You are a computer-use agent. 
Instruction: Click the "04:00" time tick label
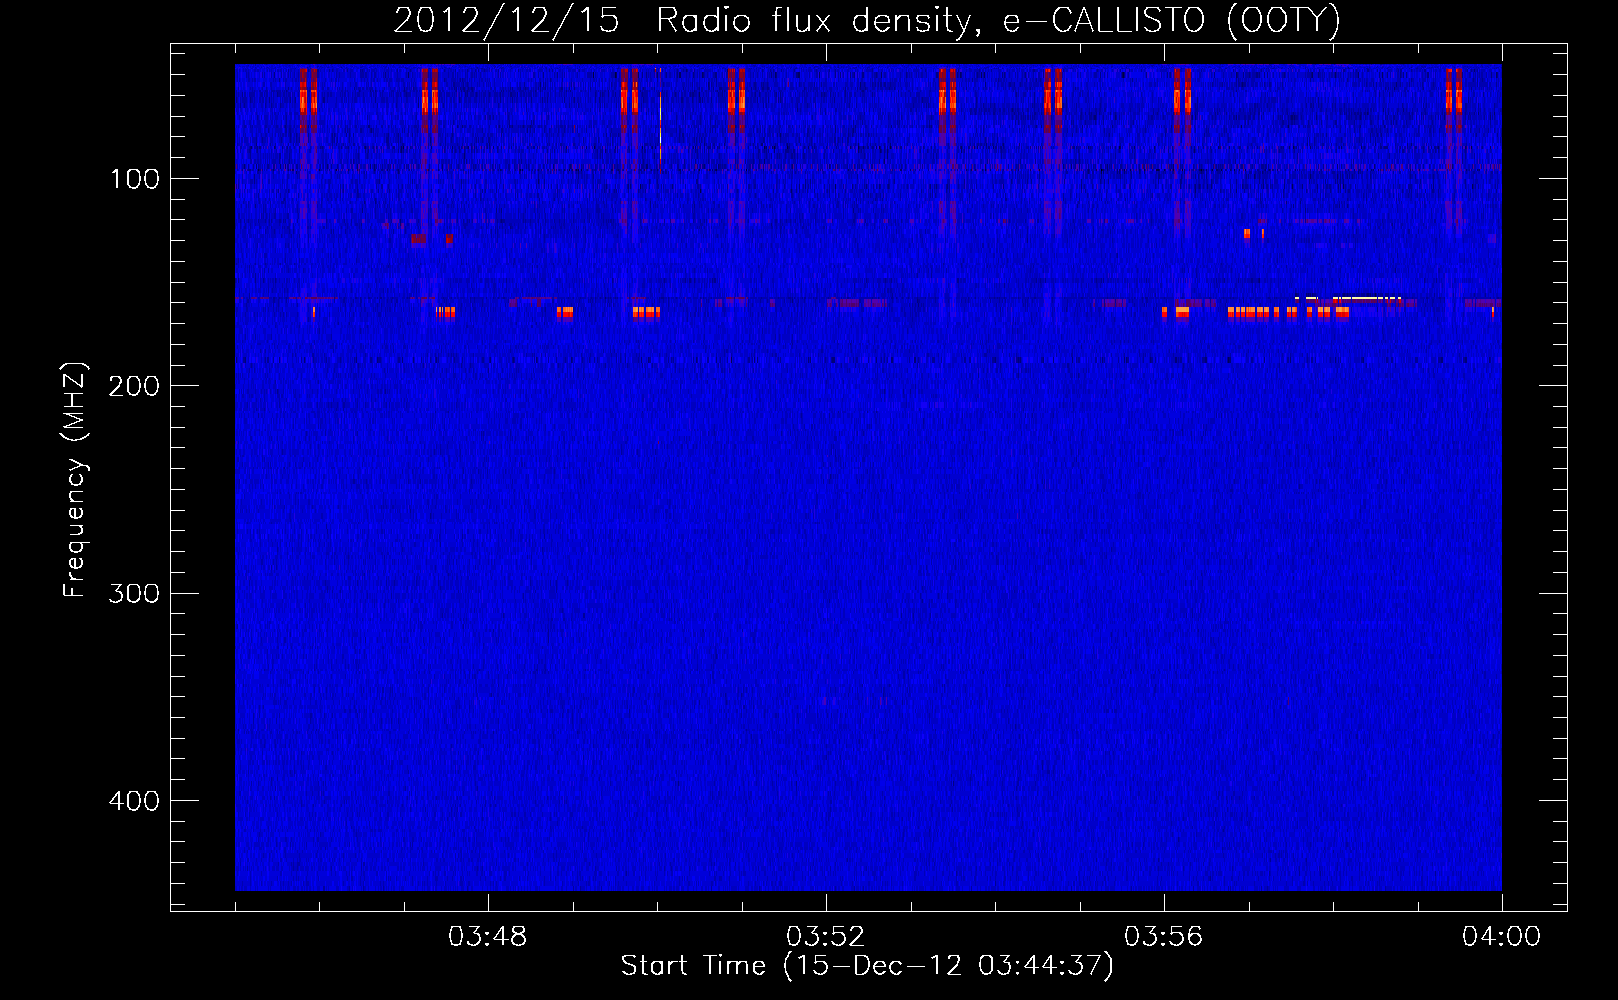(x=1501, y=937)
